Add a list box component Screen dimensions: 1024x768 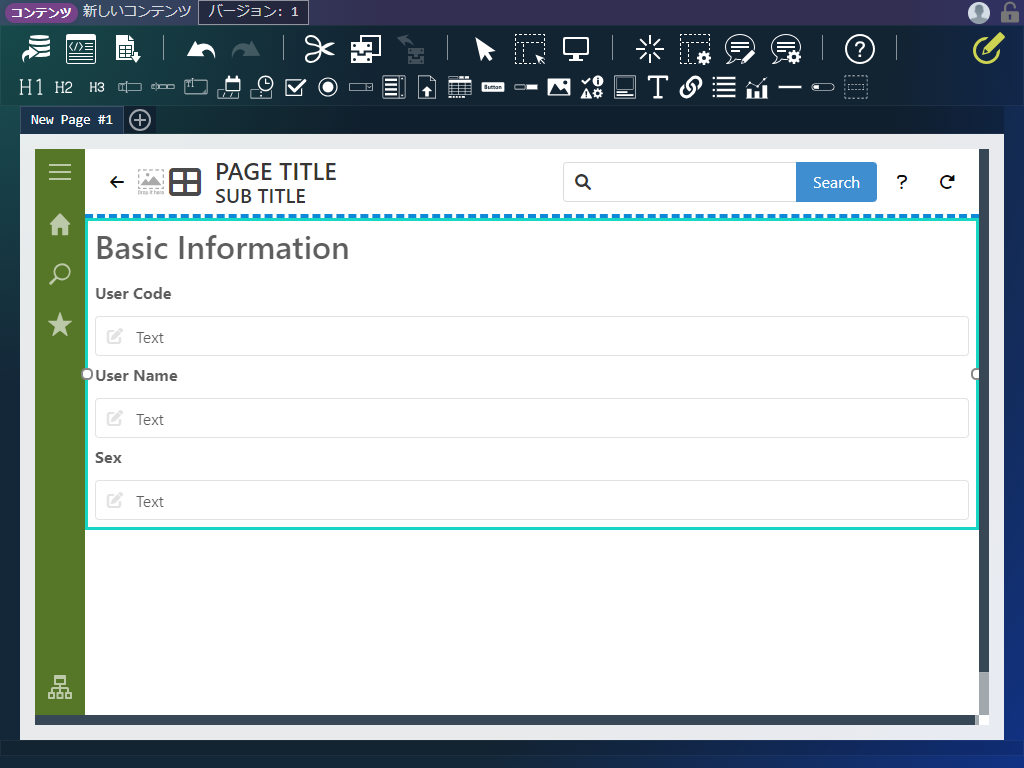click(394, 87)
